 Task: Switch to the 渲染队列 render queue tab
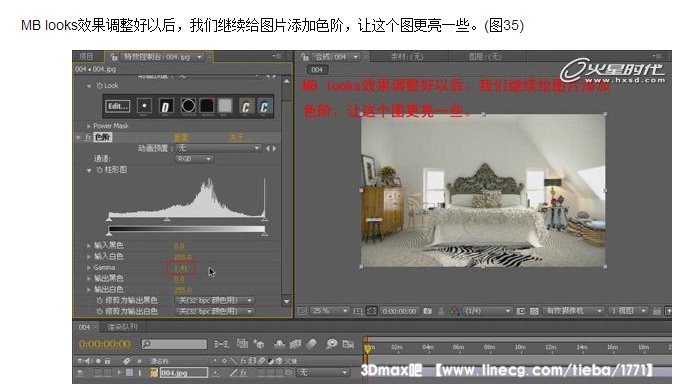pos(122,327)
